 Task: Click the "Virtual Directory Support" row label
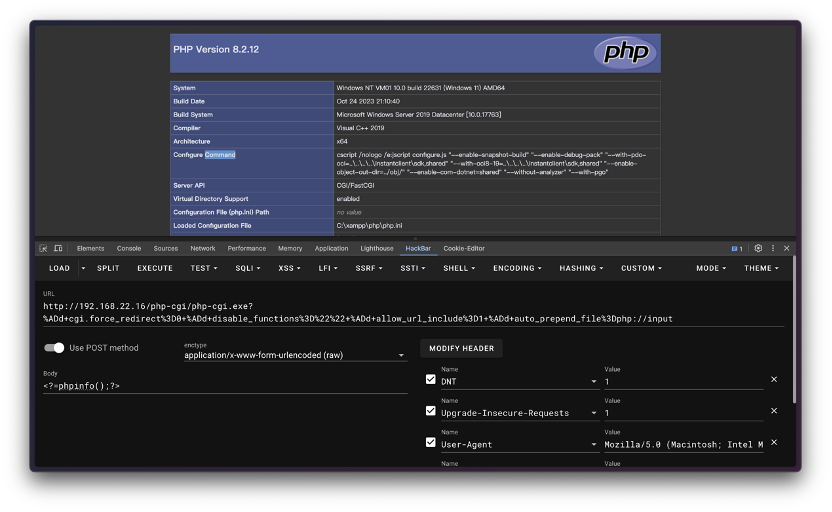click(211, 198)
